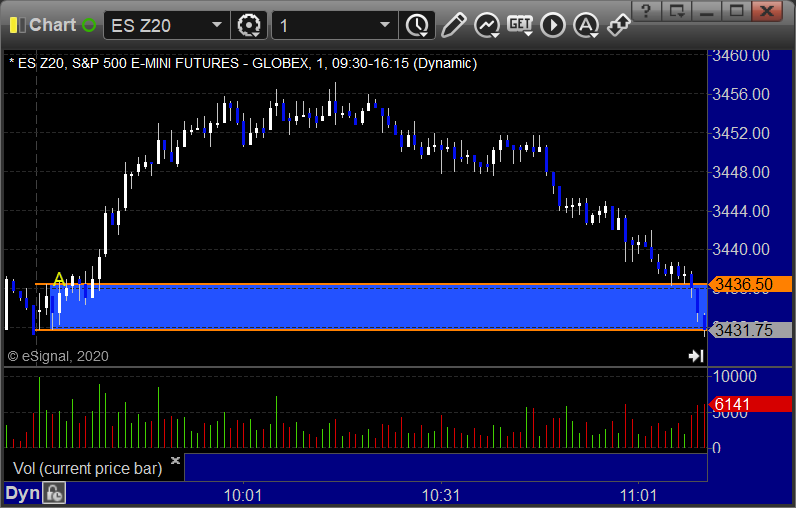Click the Chart title label
796x508 pixels.
point(52,25)
